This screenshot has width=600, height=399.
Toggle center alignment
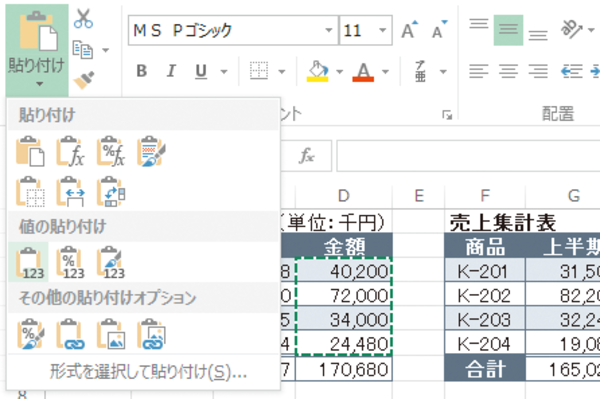[x=508, y=71]
